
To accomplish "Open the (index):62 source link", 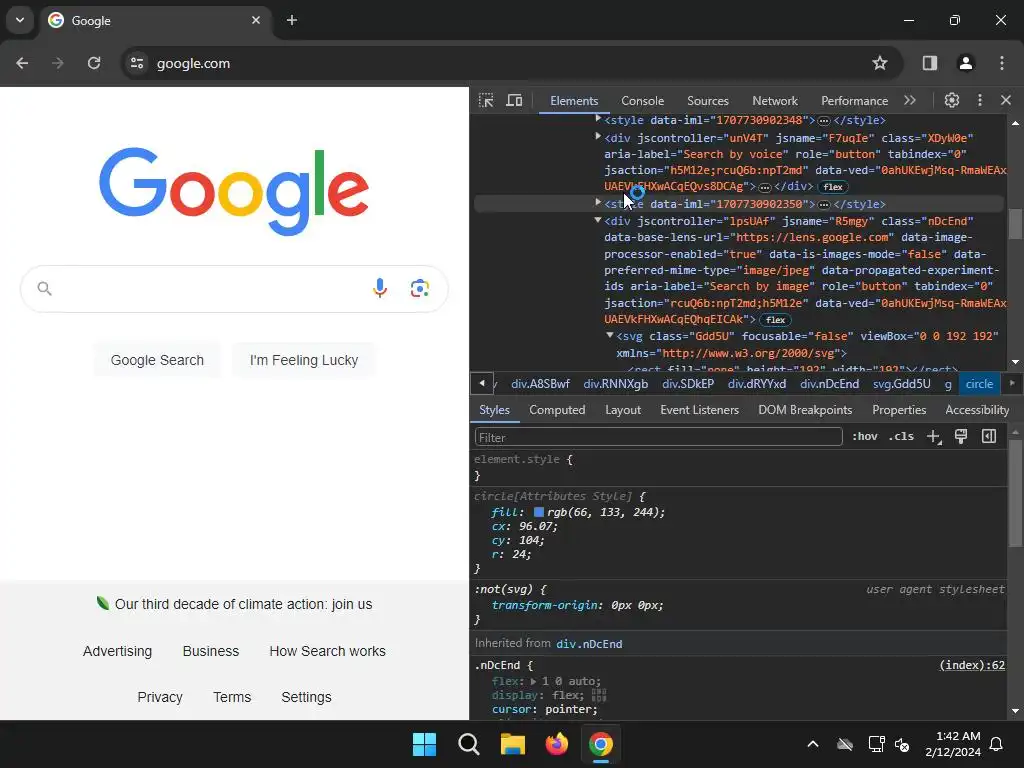I will [972, 665].
